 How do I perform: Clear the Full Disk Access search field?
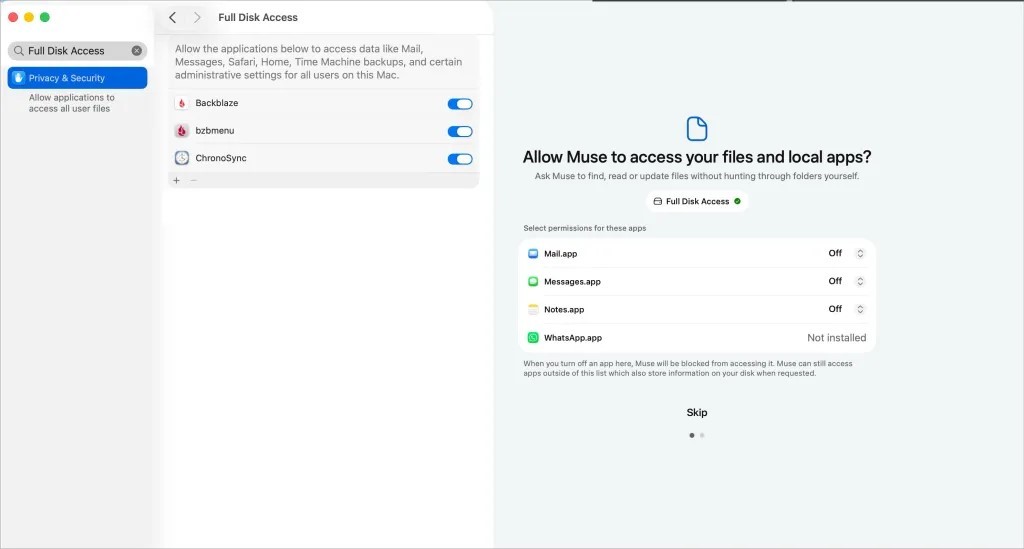tap(136, 51)
